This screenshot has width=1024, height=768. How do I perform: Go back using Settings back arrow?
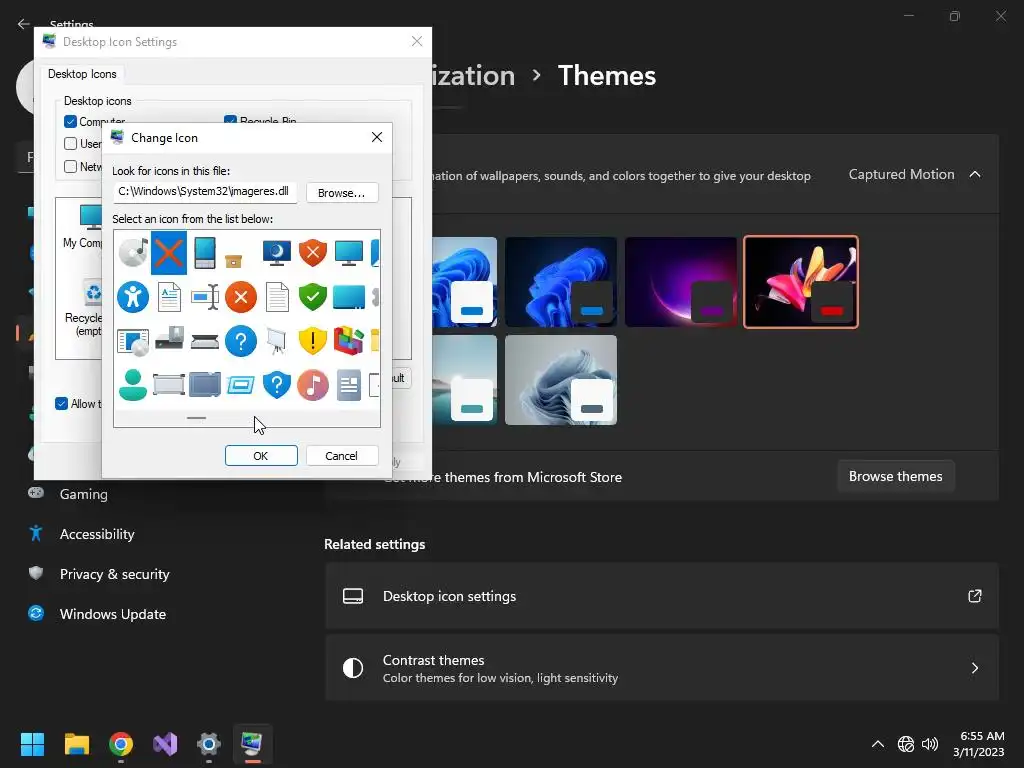coord(24,24)
